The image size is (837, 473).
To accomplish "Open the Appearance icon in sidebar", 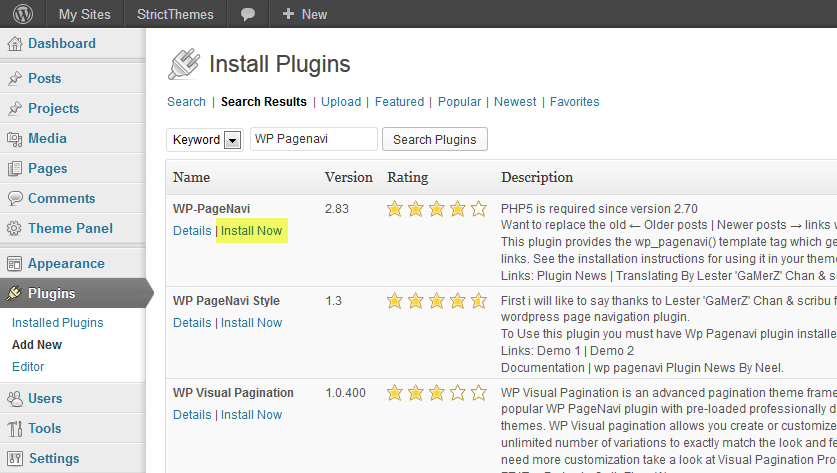I will point(14,264).
